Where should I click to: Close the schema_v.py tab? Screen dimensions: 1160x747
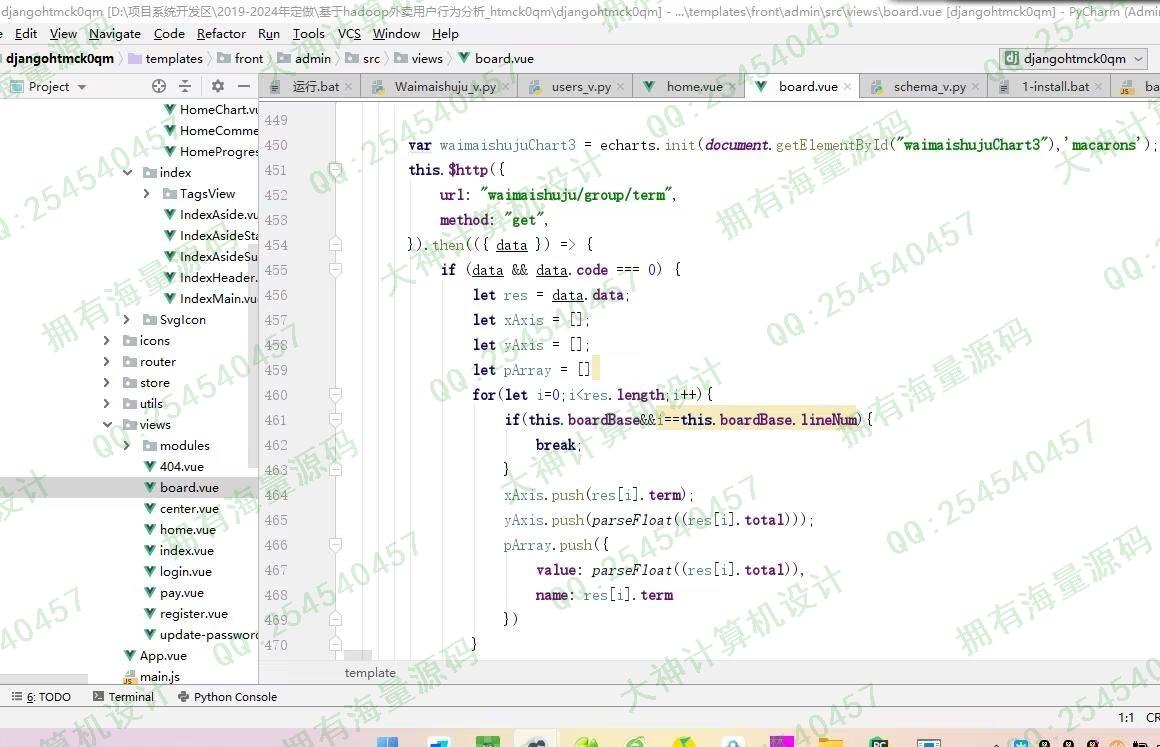coord(976,87)
